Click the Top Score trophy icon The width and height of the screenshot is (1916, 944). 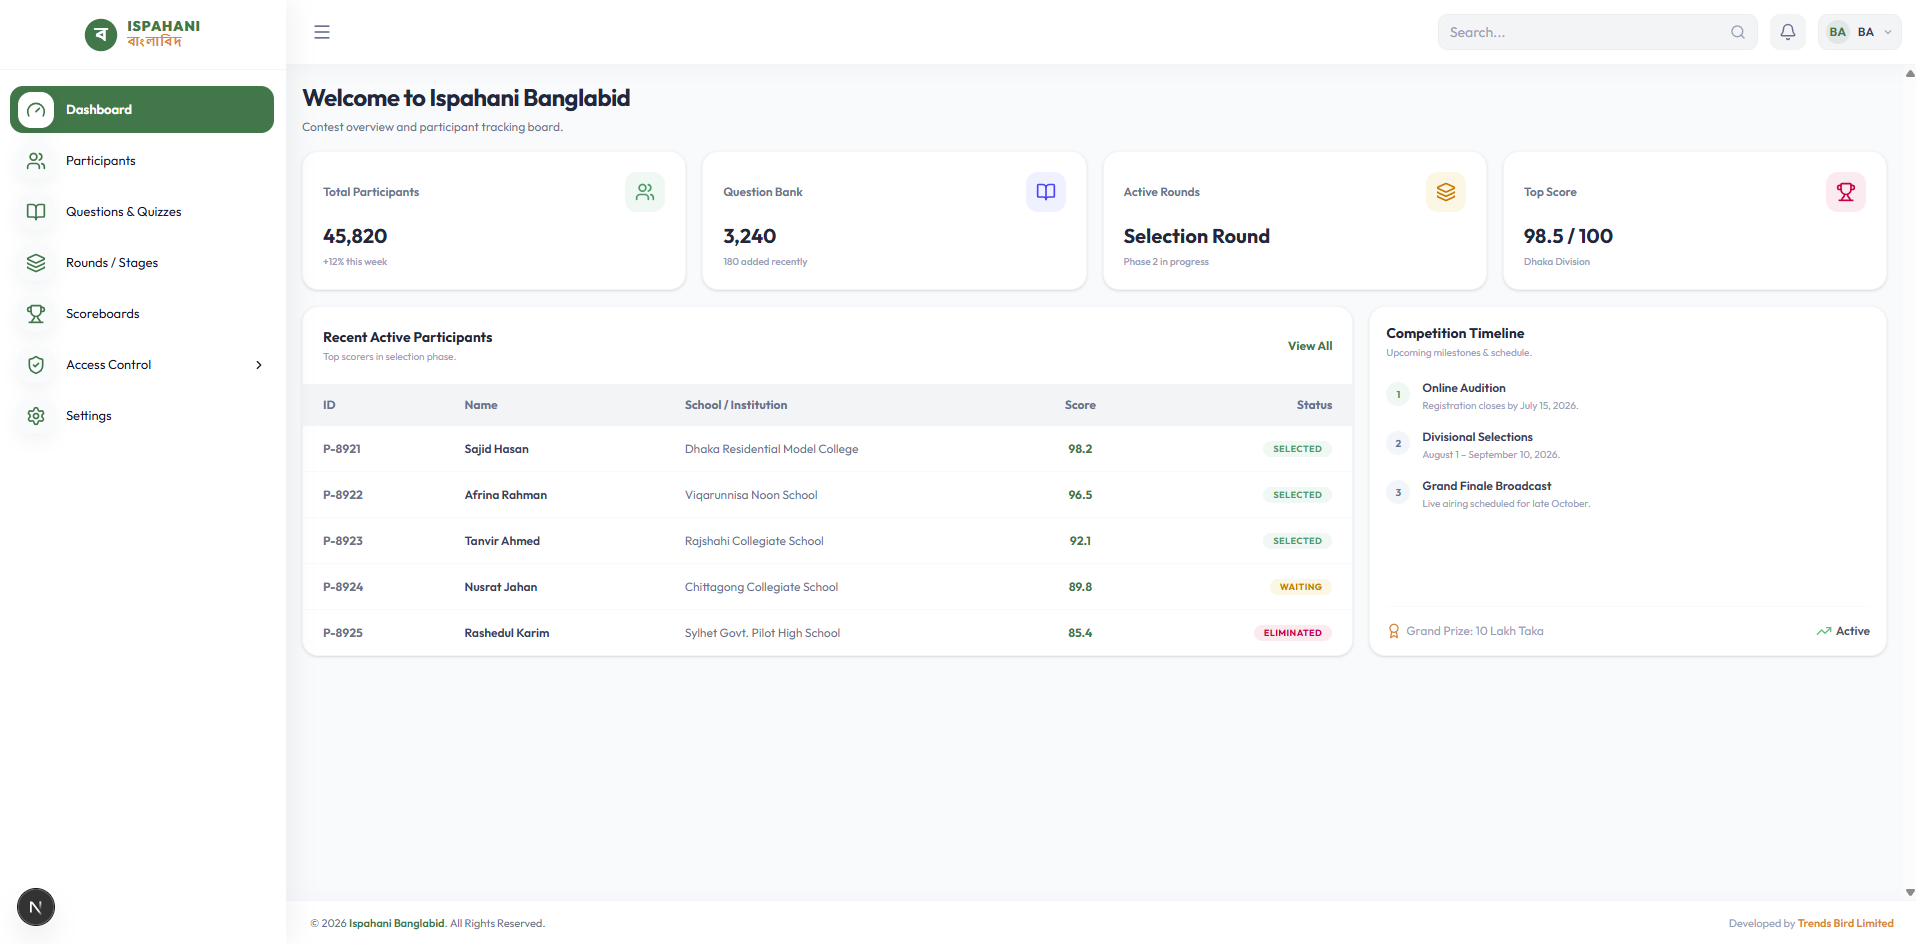pyautogui.click(x=1846, y=192)
